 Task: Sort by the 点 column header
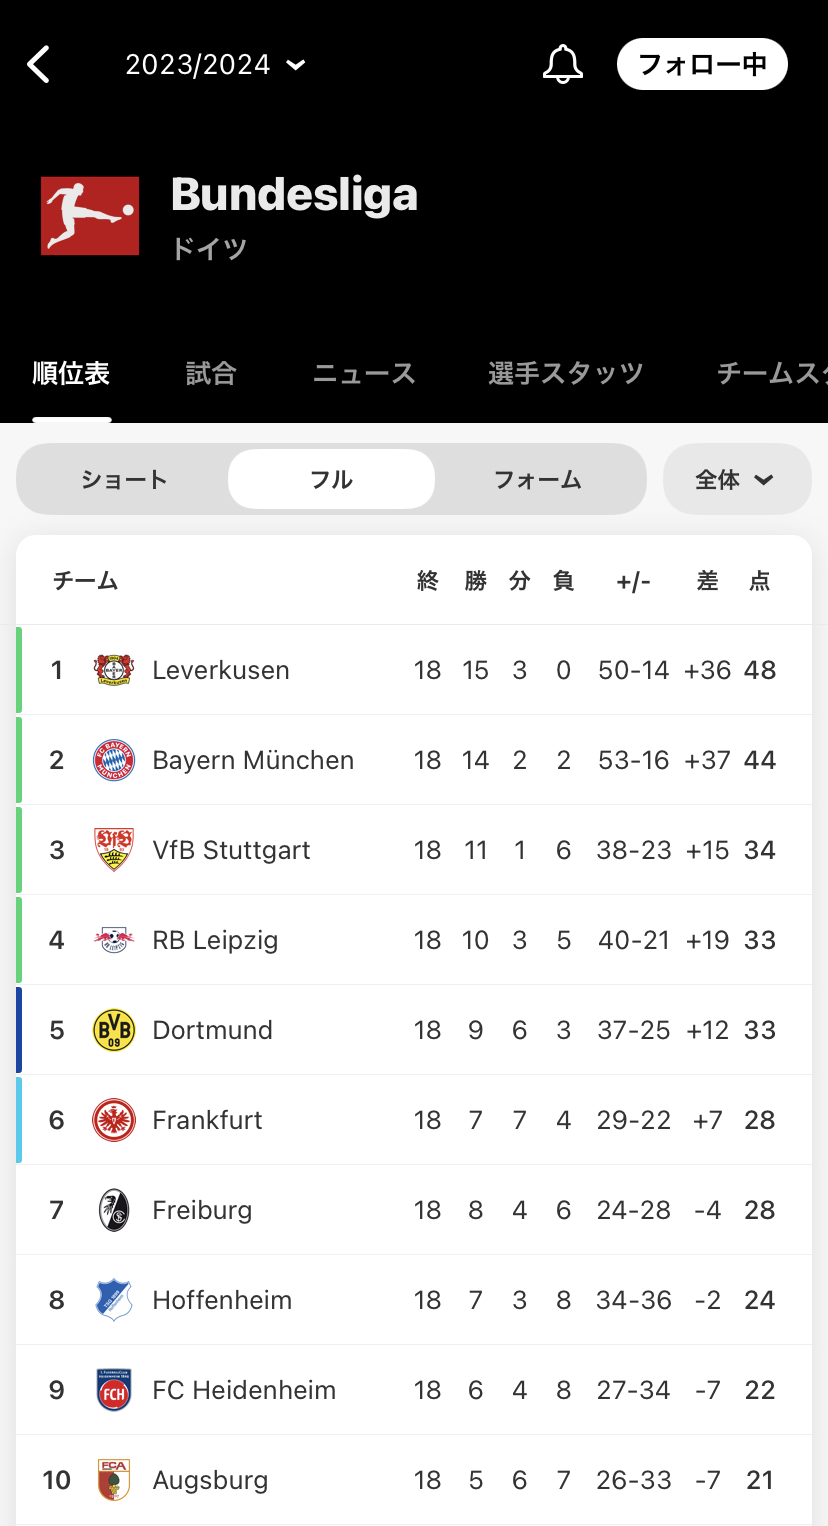point(760,581)
